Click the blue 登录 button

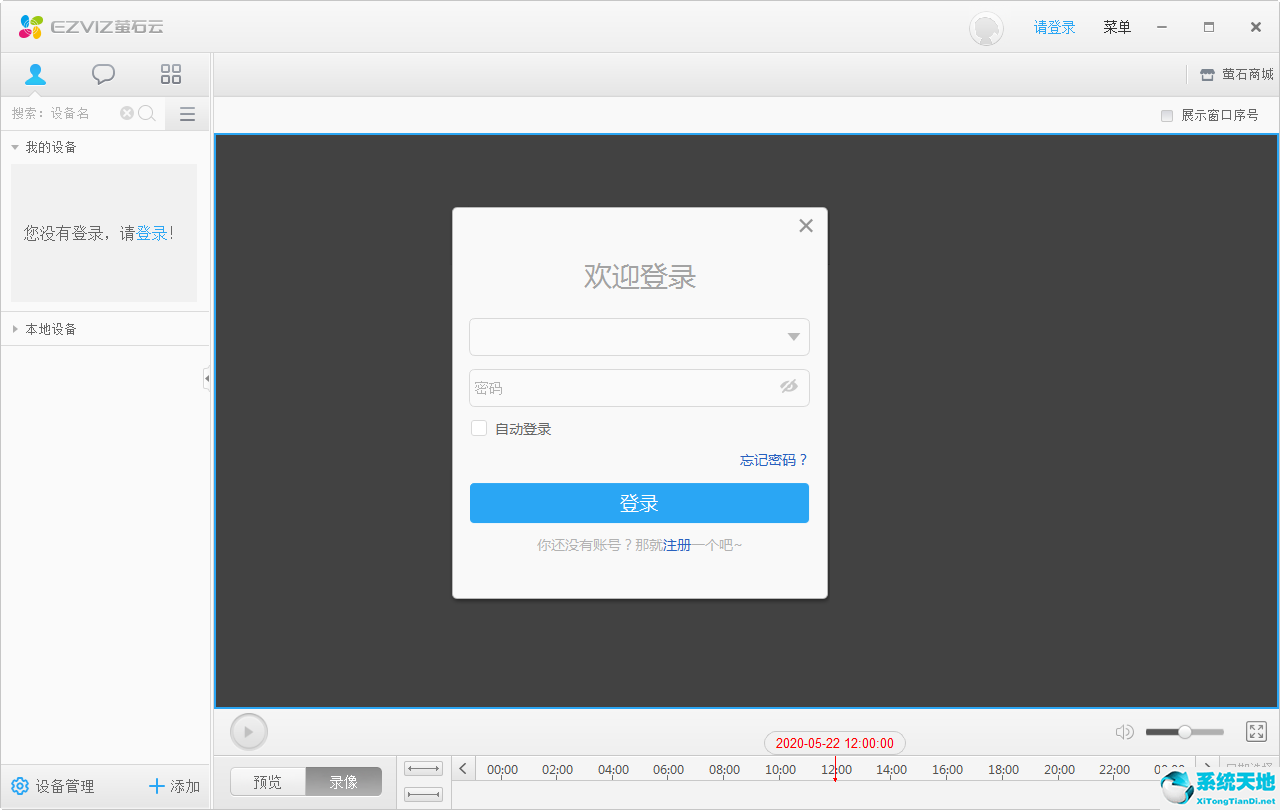(x=639, y=503)
